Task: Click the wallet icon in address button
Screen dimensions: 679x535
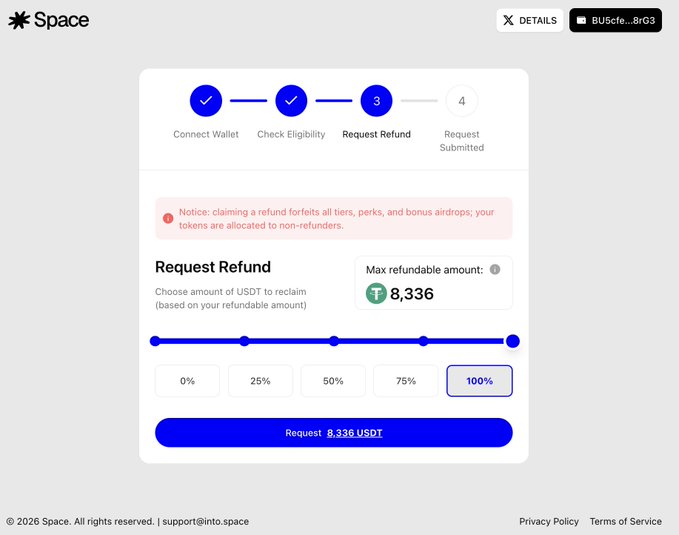Action: (582, 20)
